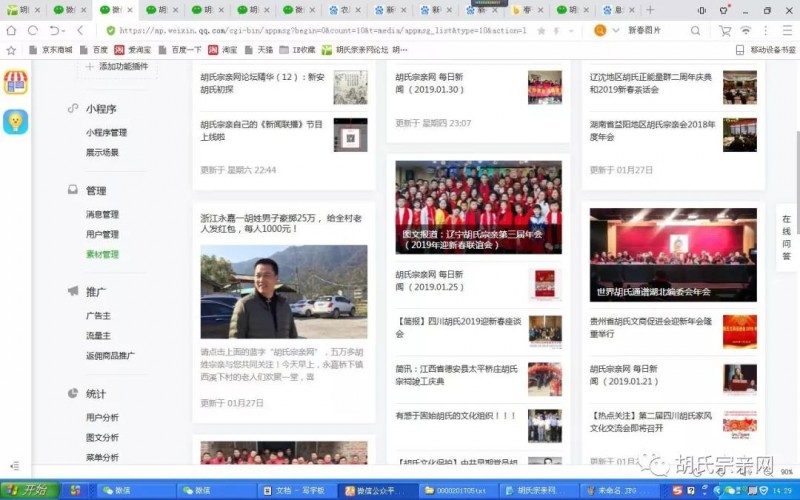800x500 pixels.
Task: Open 消息管理 in the sidebar
Action: click(x=102, y=214)
